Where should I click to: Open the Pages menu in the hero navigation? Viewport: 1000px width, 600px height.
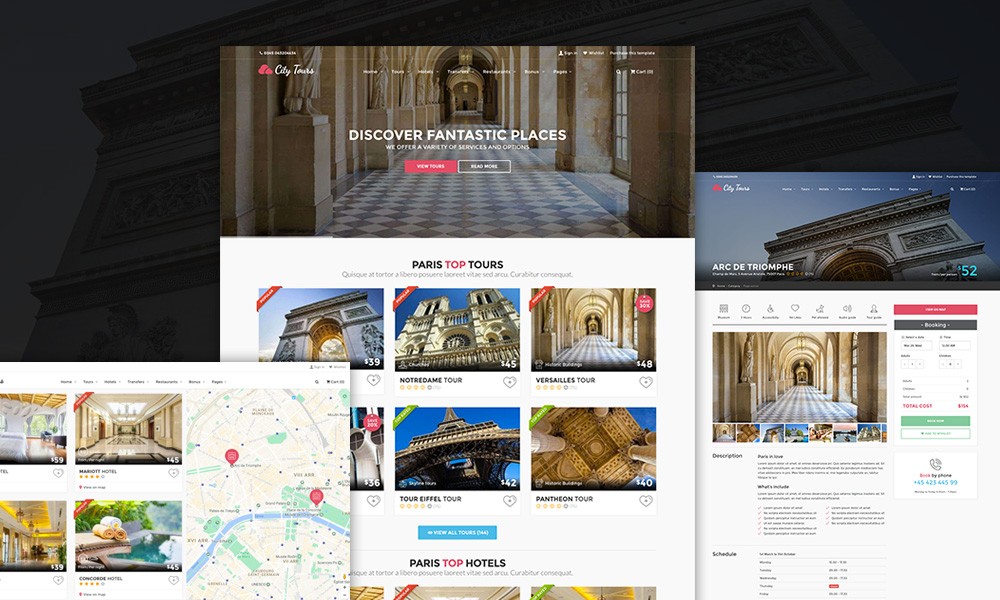pos(562,72)
